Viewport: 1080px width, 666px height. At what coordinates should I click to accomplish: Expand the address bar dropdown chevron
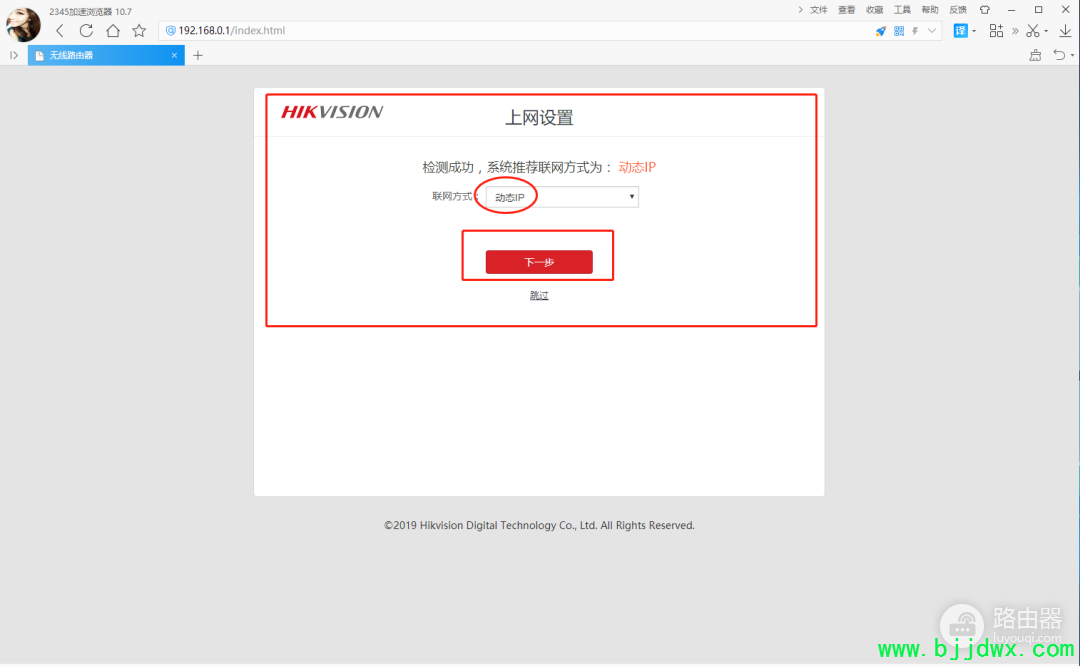932,31
